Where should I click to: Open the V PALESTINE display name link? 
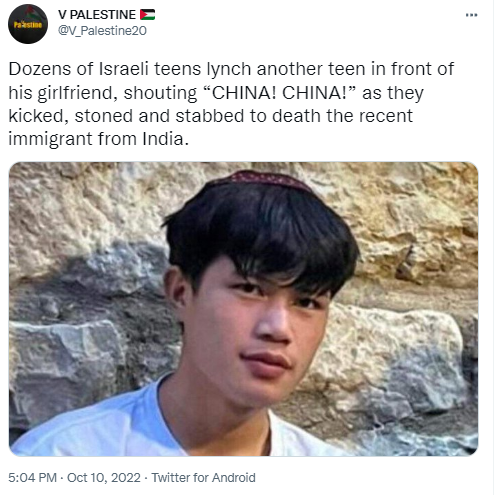point(97,15)
